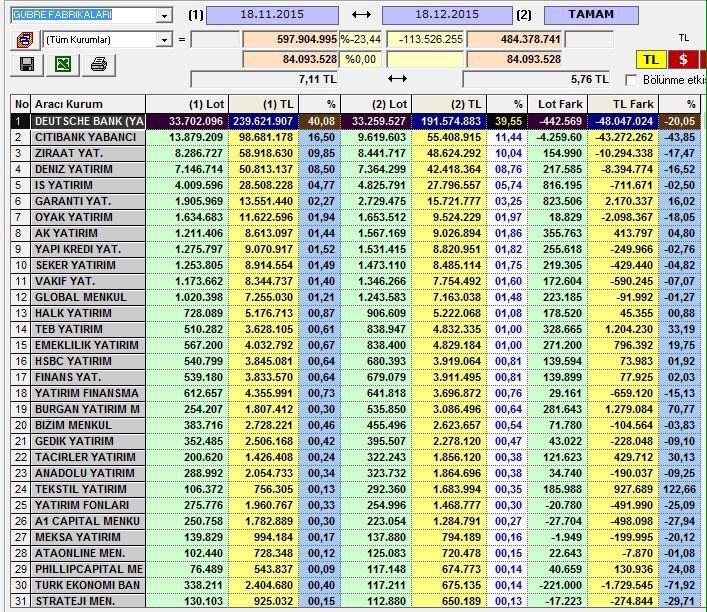
Task: Select FINANS YAT. row name
Action: coord(88,377)
